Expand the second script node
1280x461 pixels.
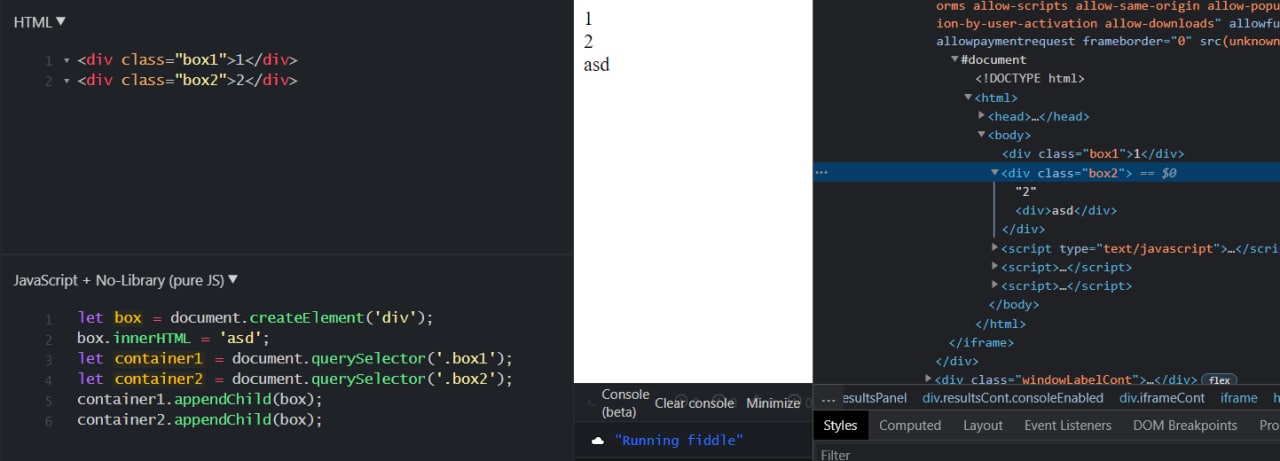[994, 267]
